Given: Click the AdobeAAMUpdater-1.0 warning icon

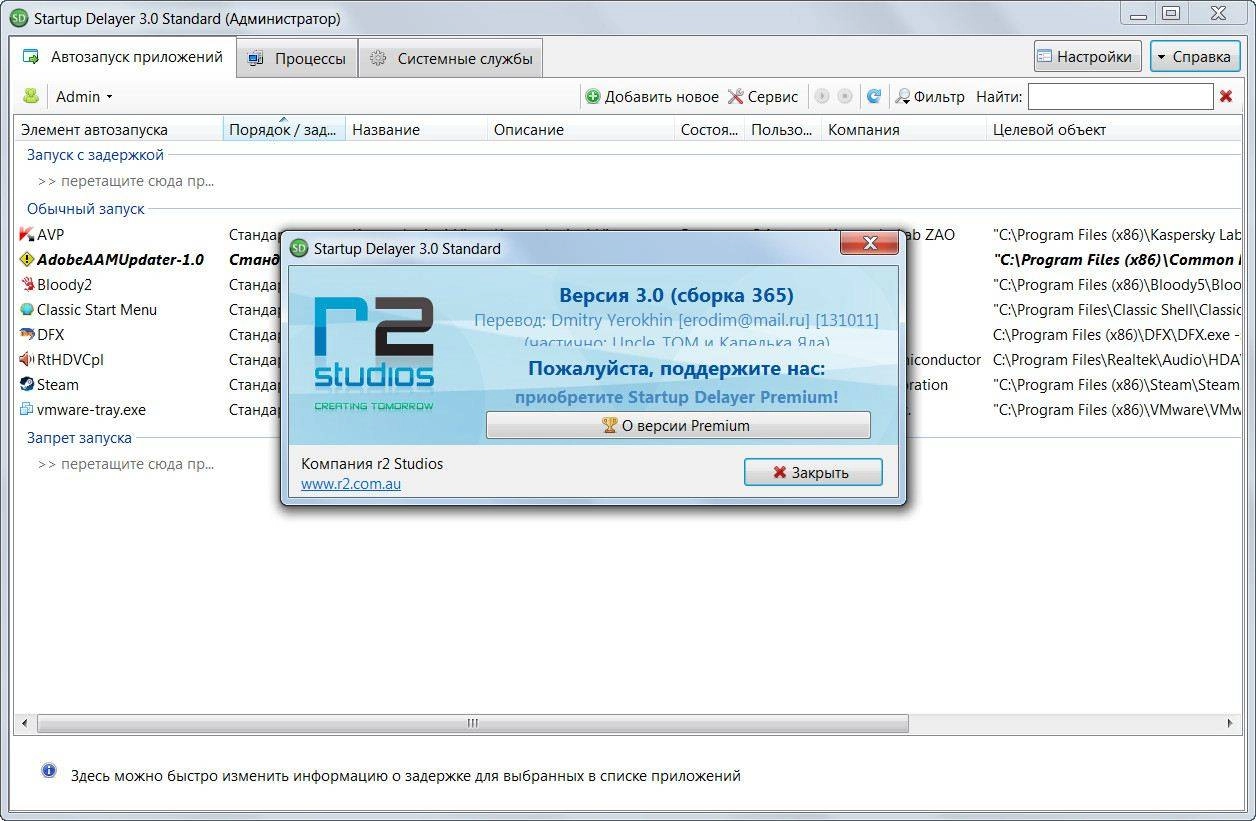Looking at the screenshot, I should [27, 260].
